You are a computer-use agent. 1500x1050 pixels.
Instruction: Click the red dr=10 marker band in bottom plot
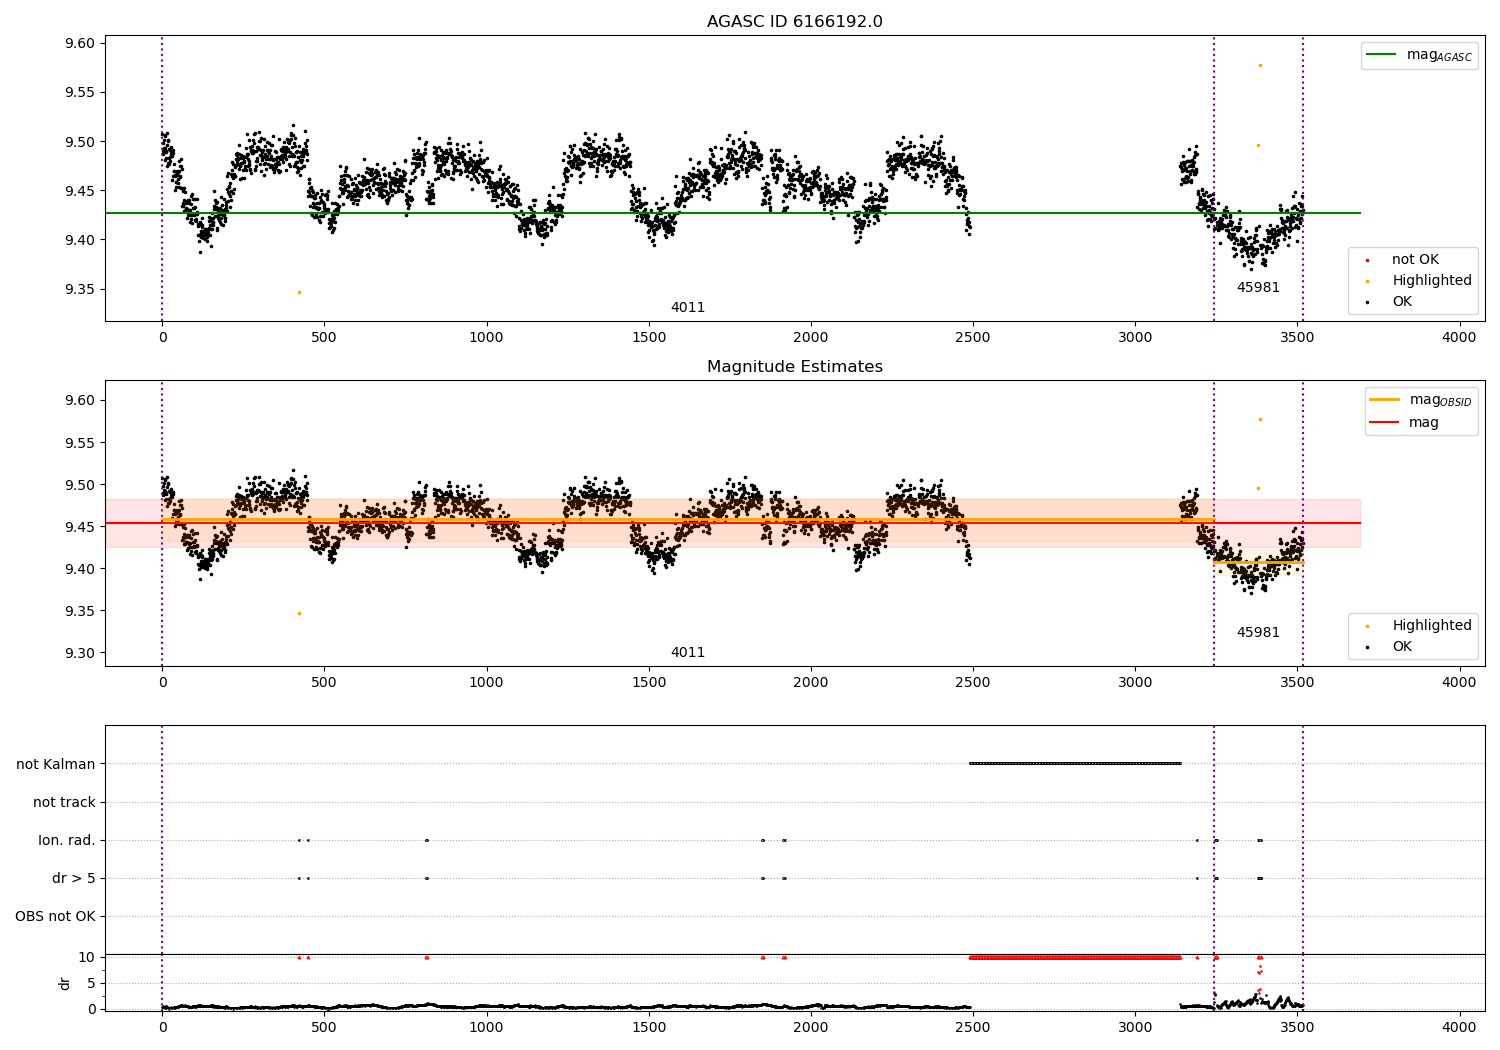1075,958
